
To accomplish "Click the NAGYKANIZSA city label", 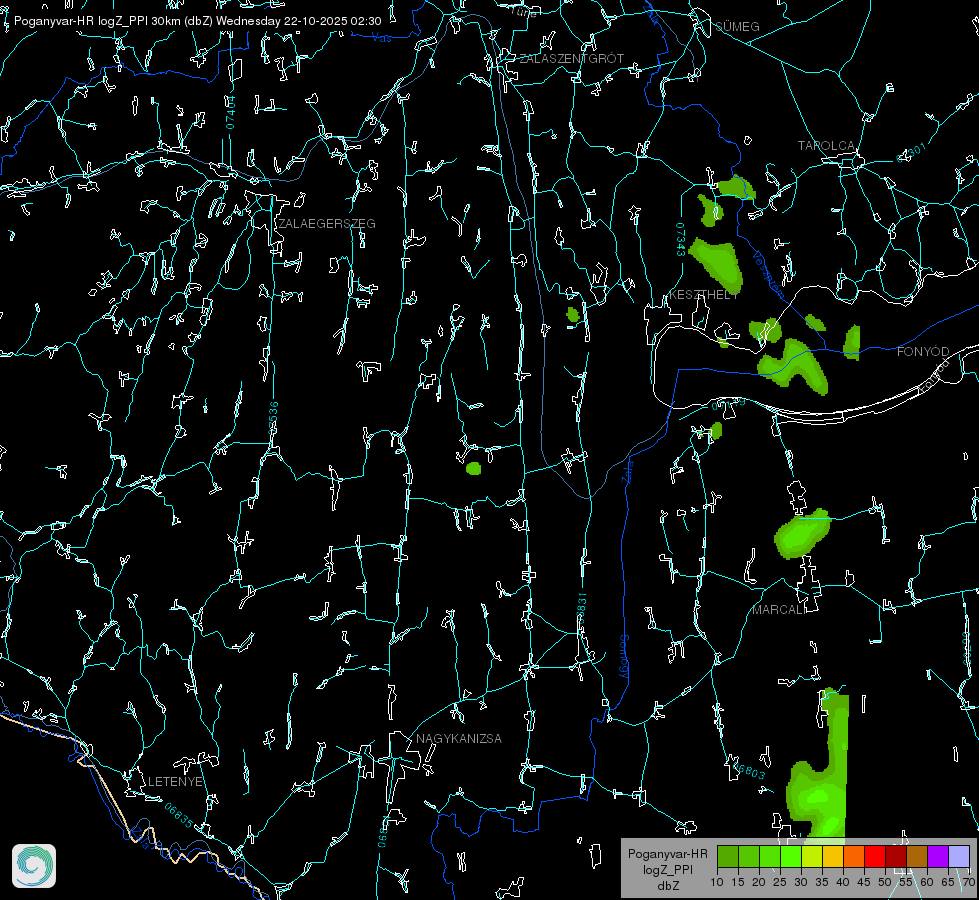I will pyautogui.click(x=459, y=739).
